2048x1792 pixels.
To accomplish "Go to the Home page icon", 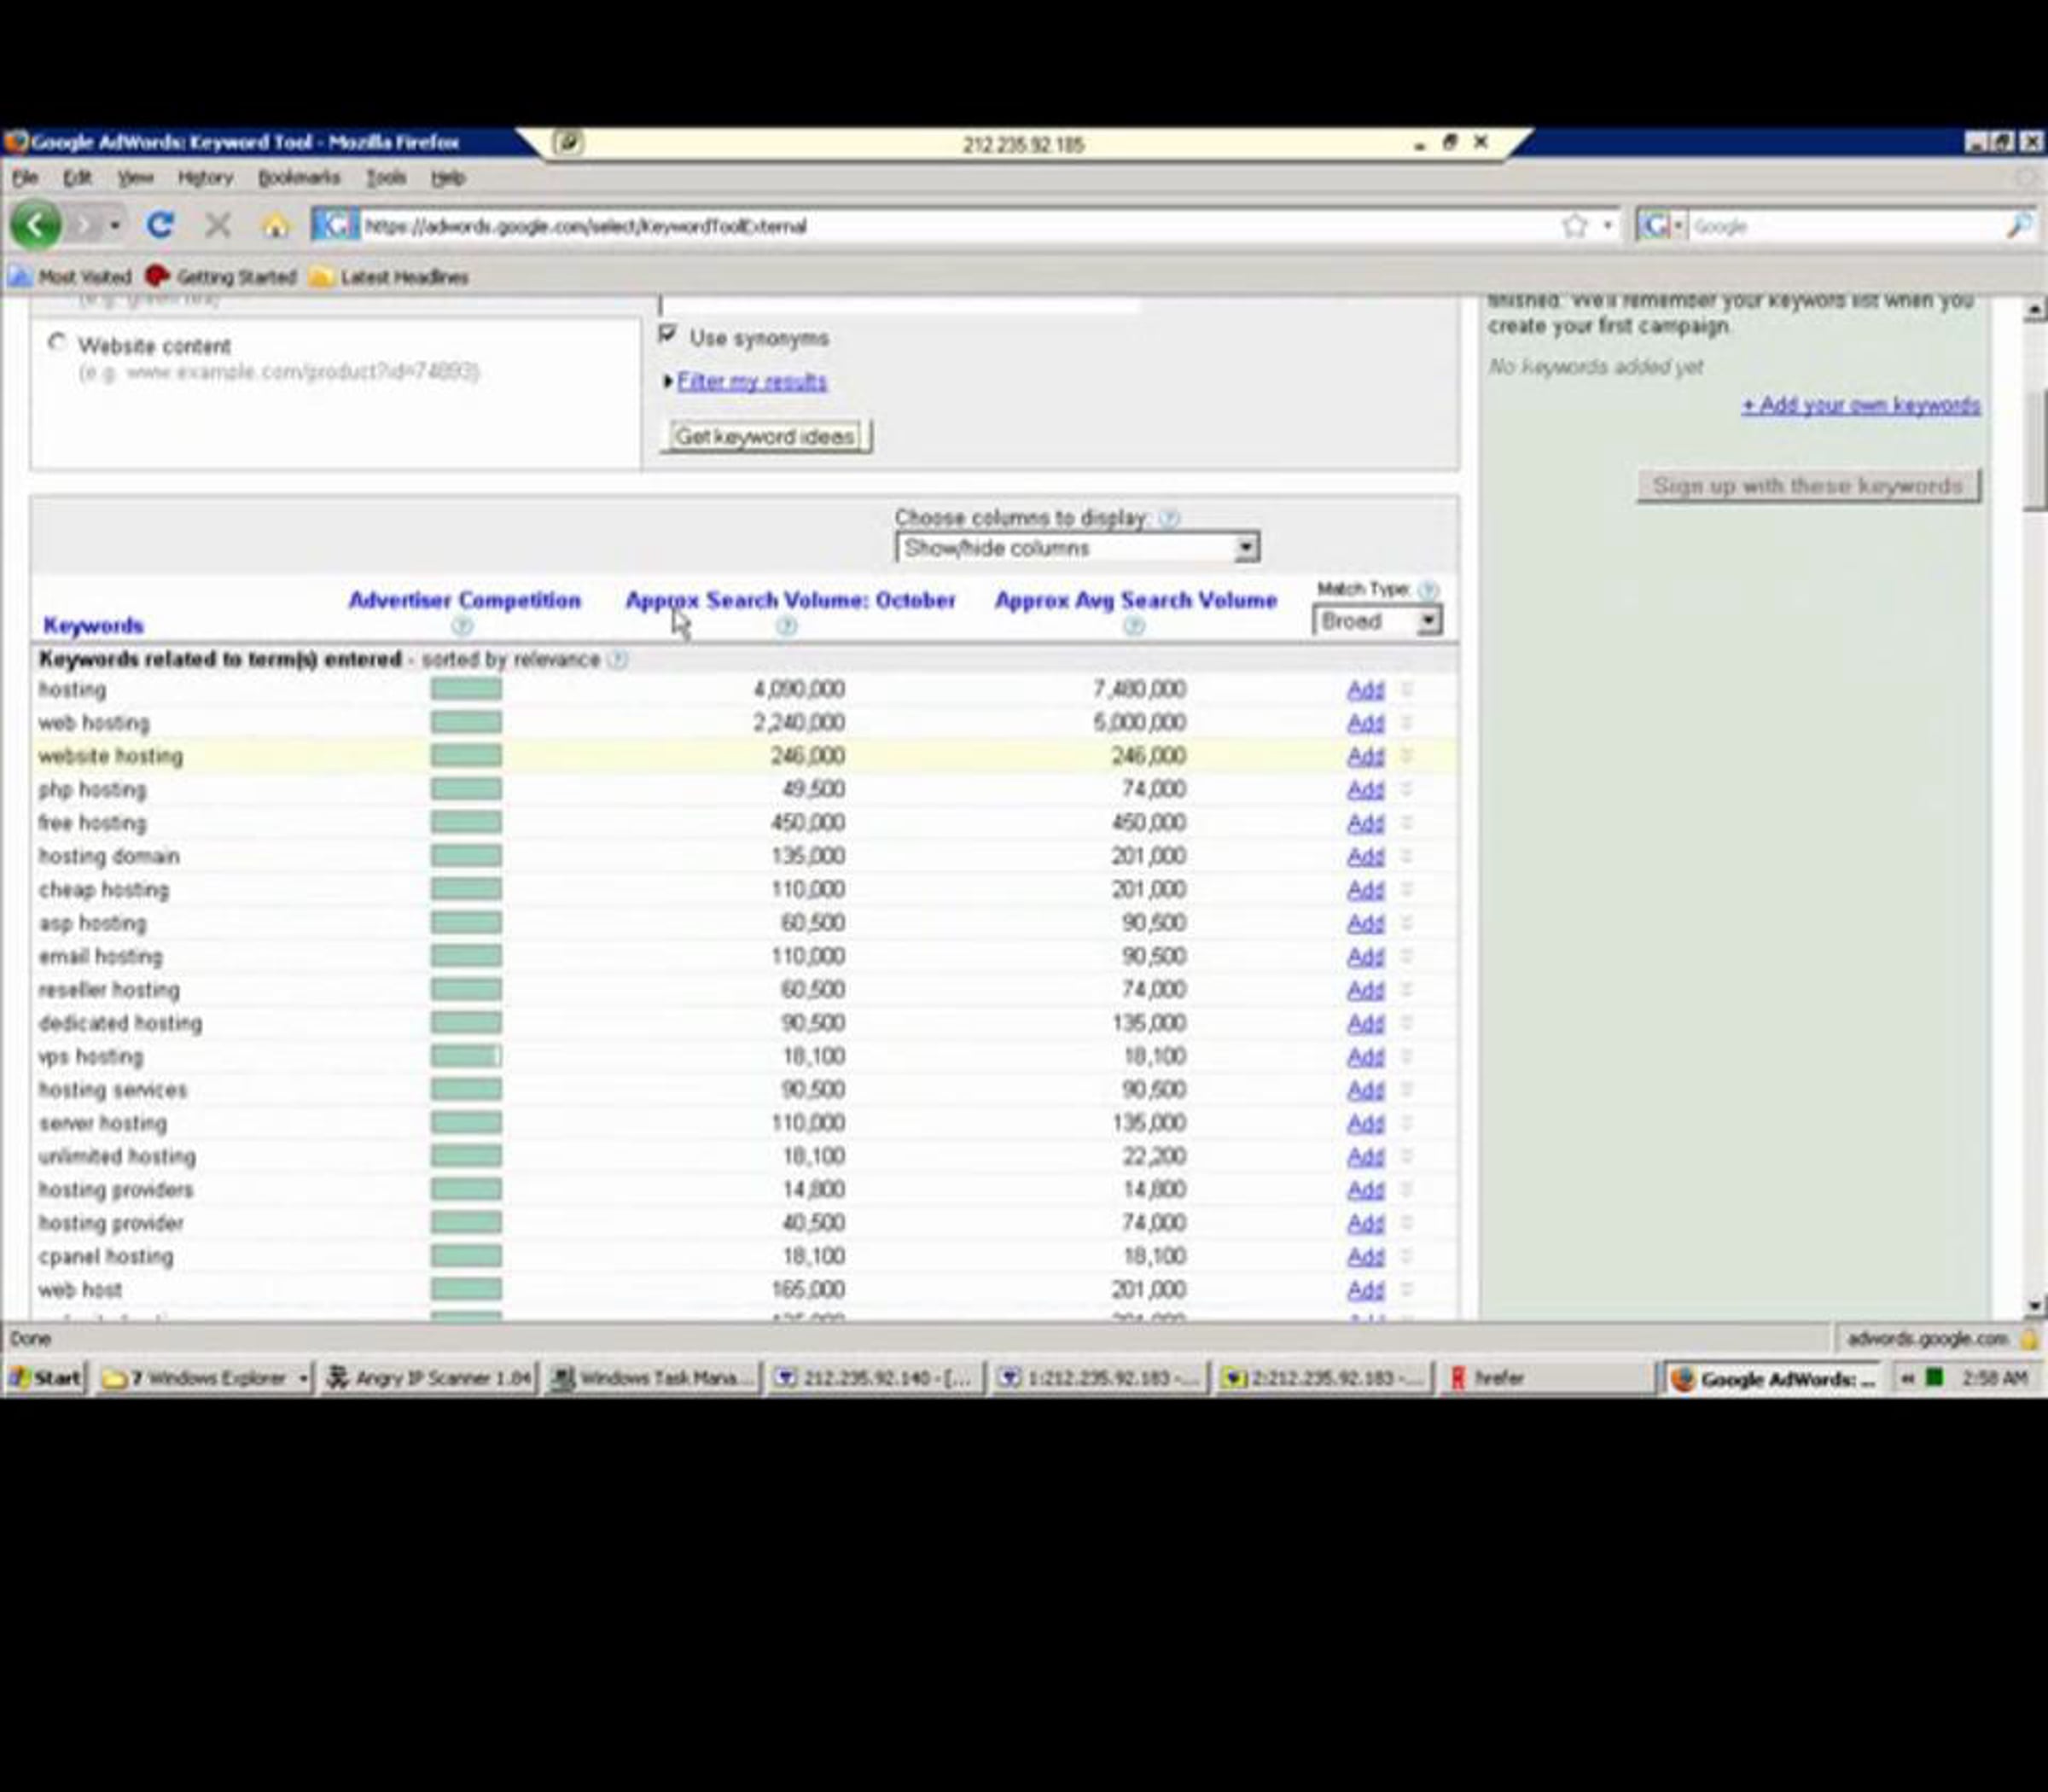I will pos(275,226).
